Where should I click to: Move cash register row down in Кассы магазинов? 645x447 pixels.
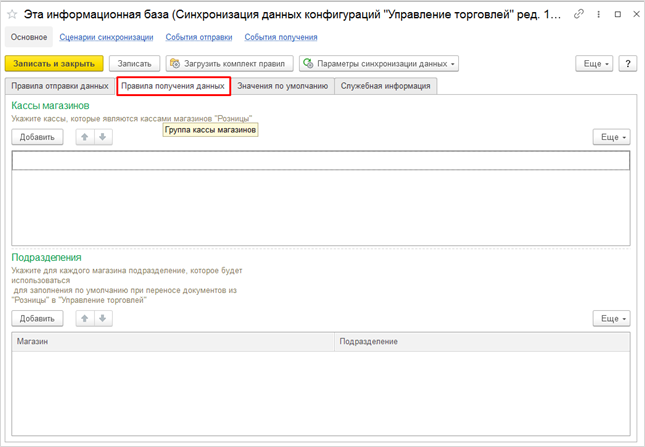coord(102,137)
